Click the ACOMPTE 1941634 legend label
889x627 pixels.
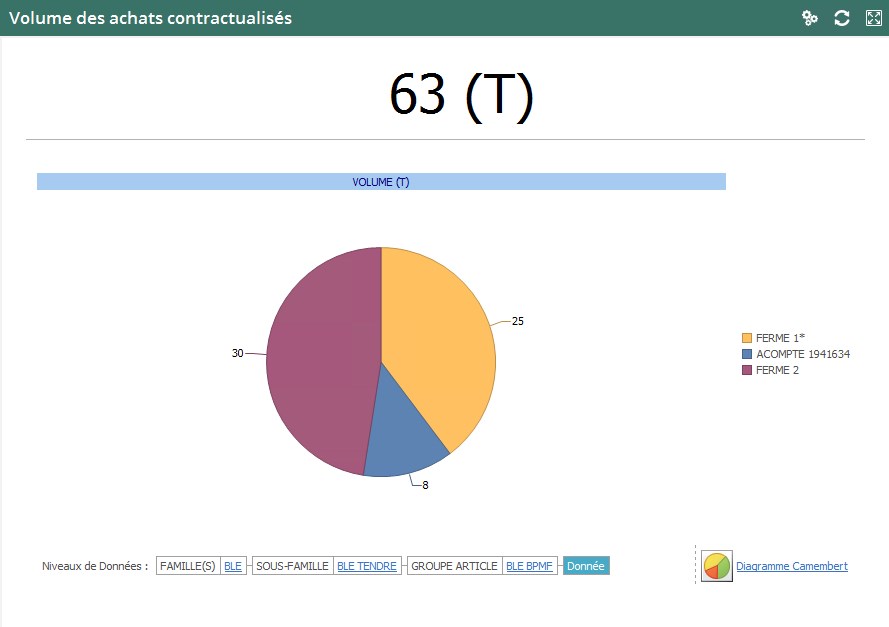coord(802,354)
